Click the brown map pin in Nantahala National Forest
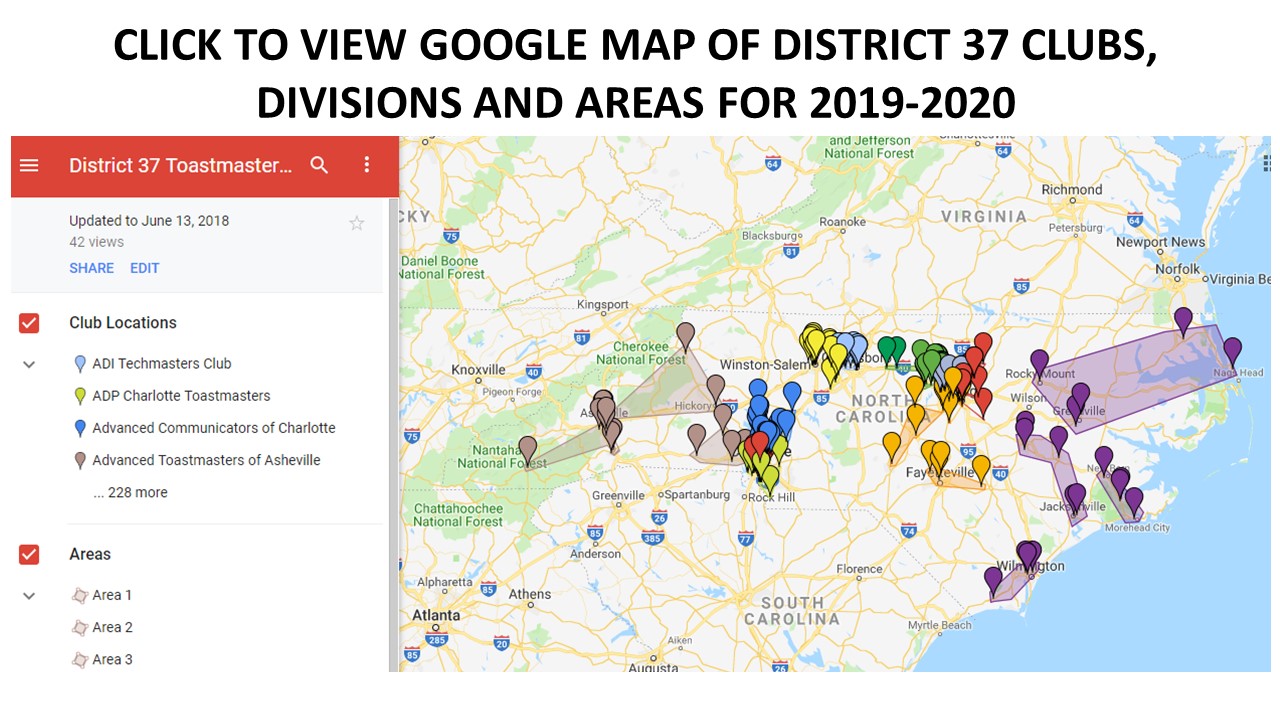Image resolution: width=1280 pixels, height=720 pixels. tap(527, 450)
